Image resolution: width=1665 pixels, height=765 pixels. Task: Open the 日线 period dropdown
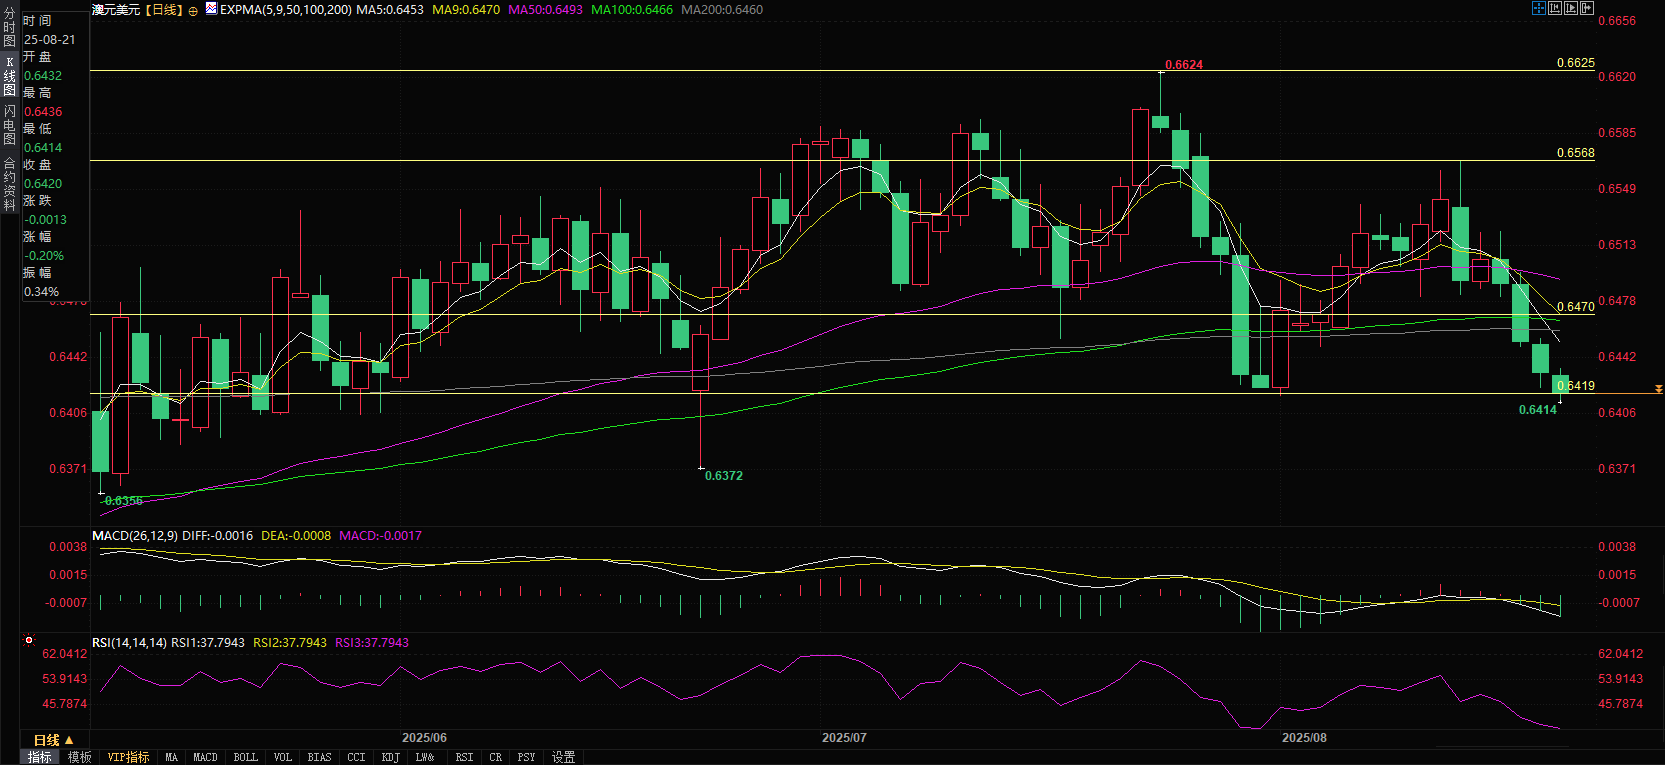click(53, 740)
